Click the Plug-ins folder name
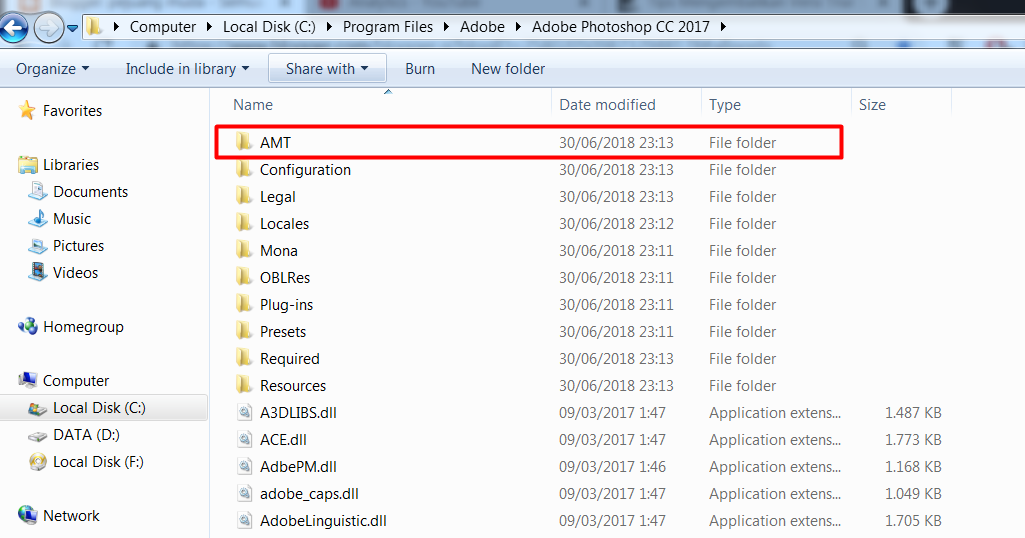This screenshot has height=538, width=1025. coord(286,305)
